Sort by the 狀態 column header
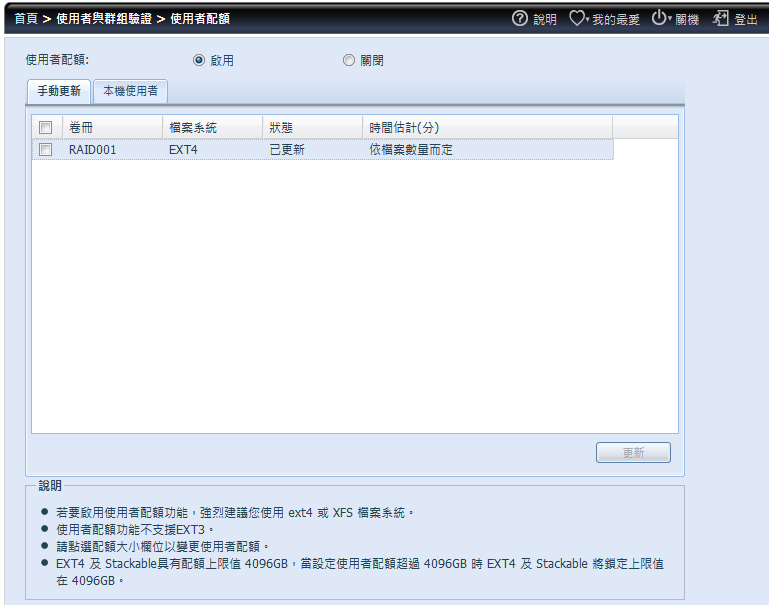Screen dimensions: 769x605 312,127
